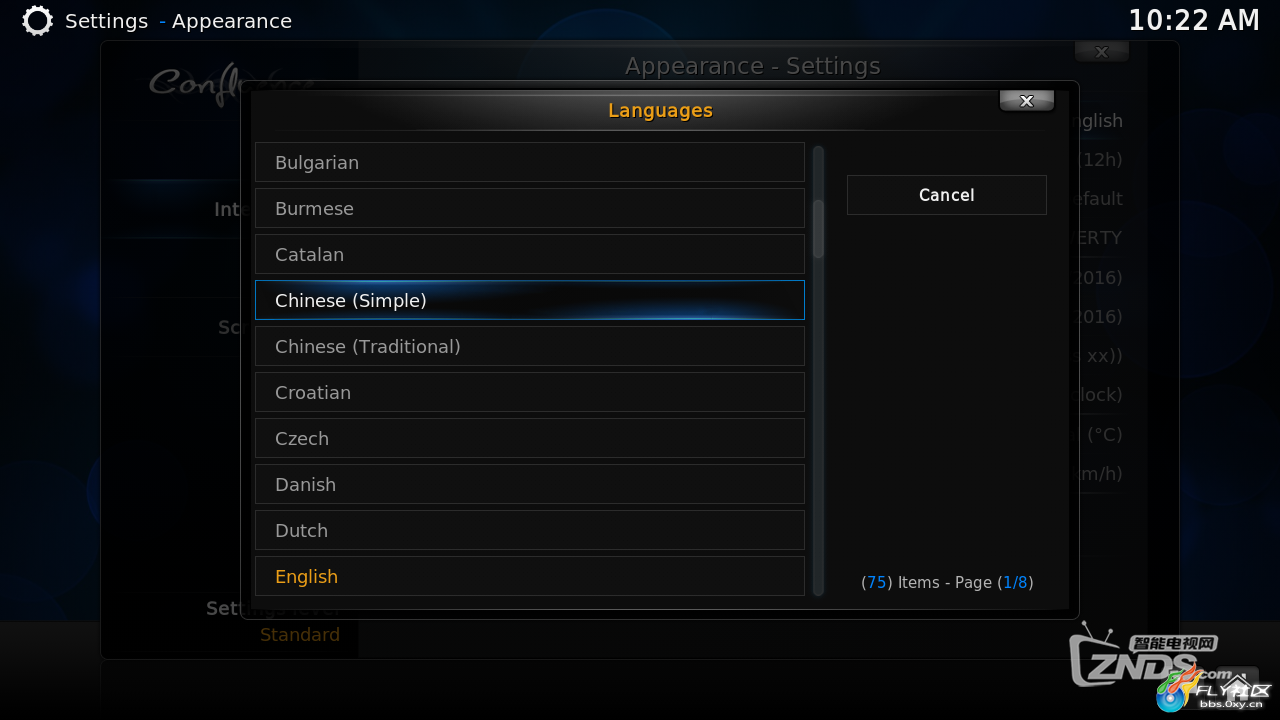Click the Languages dialog title header
The height and width of the screenshot is (720, 1280).
[660, 110]
